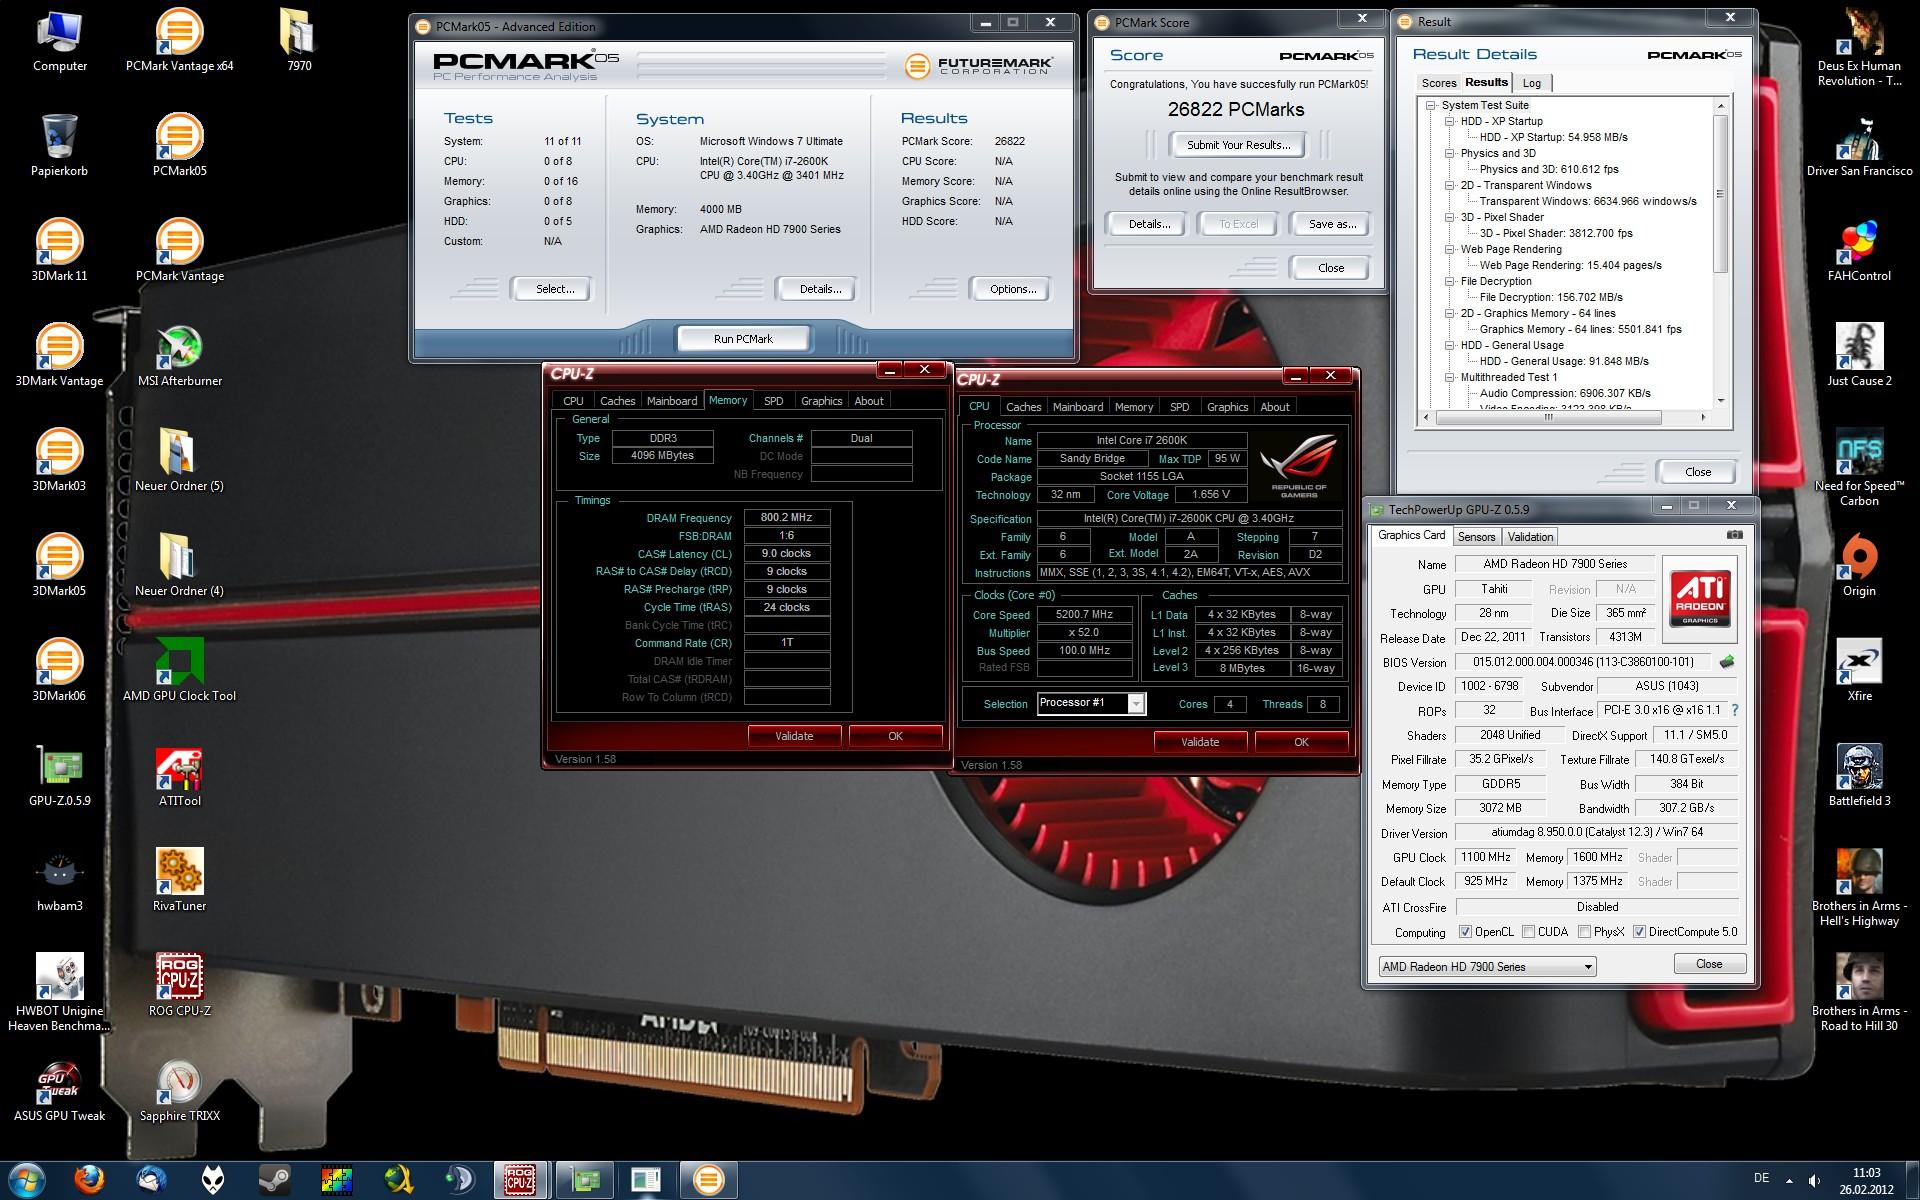Switch to the Scores tab in Result Details
Viewport: 1920px width, 1200px height.
[1439, 83]
